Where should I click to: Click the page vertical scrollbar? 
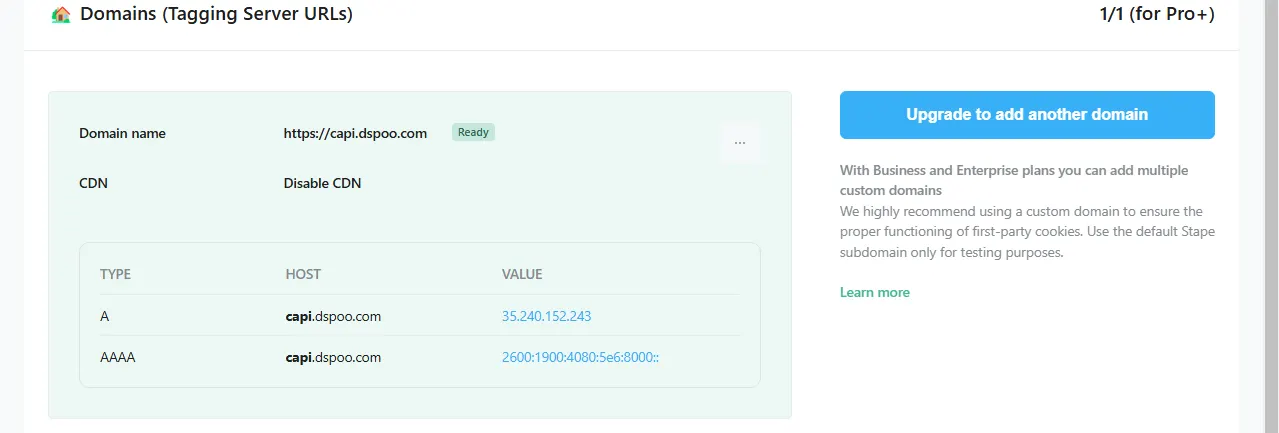tap(1270, 216)
